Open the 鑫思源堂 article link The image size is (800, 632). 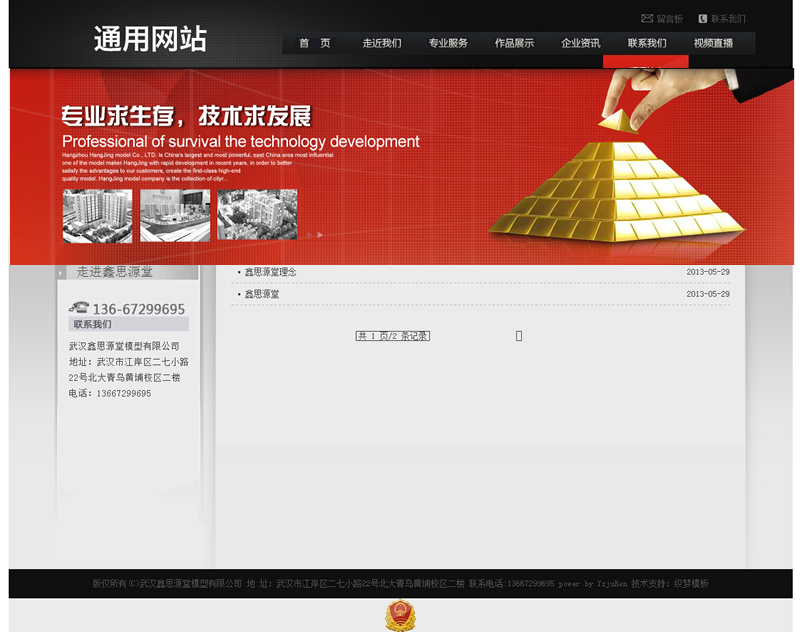pyautogui.click(x=262, y=294)
